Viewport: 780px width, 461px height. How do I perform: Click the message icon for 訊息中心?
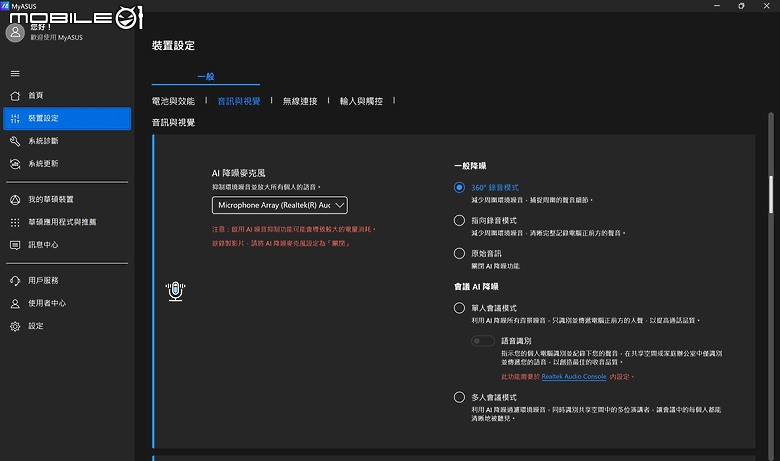coord(15,245)
